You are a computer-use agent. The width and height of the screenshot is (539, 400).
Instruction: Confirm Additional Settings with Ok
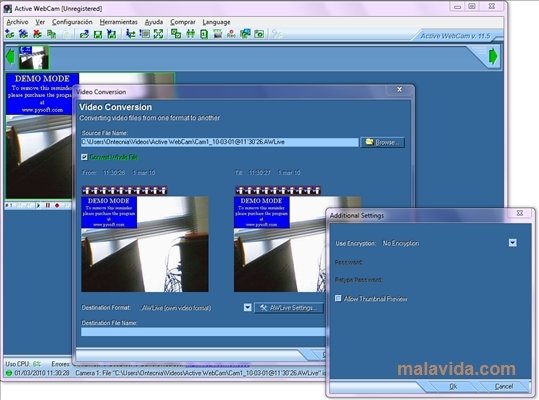point(453,387)
